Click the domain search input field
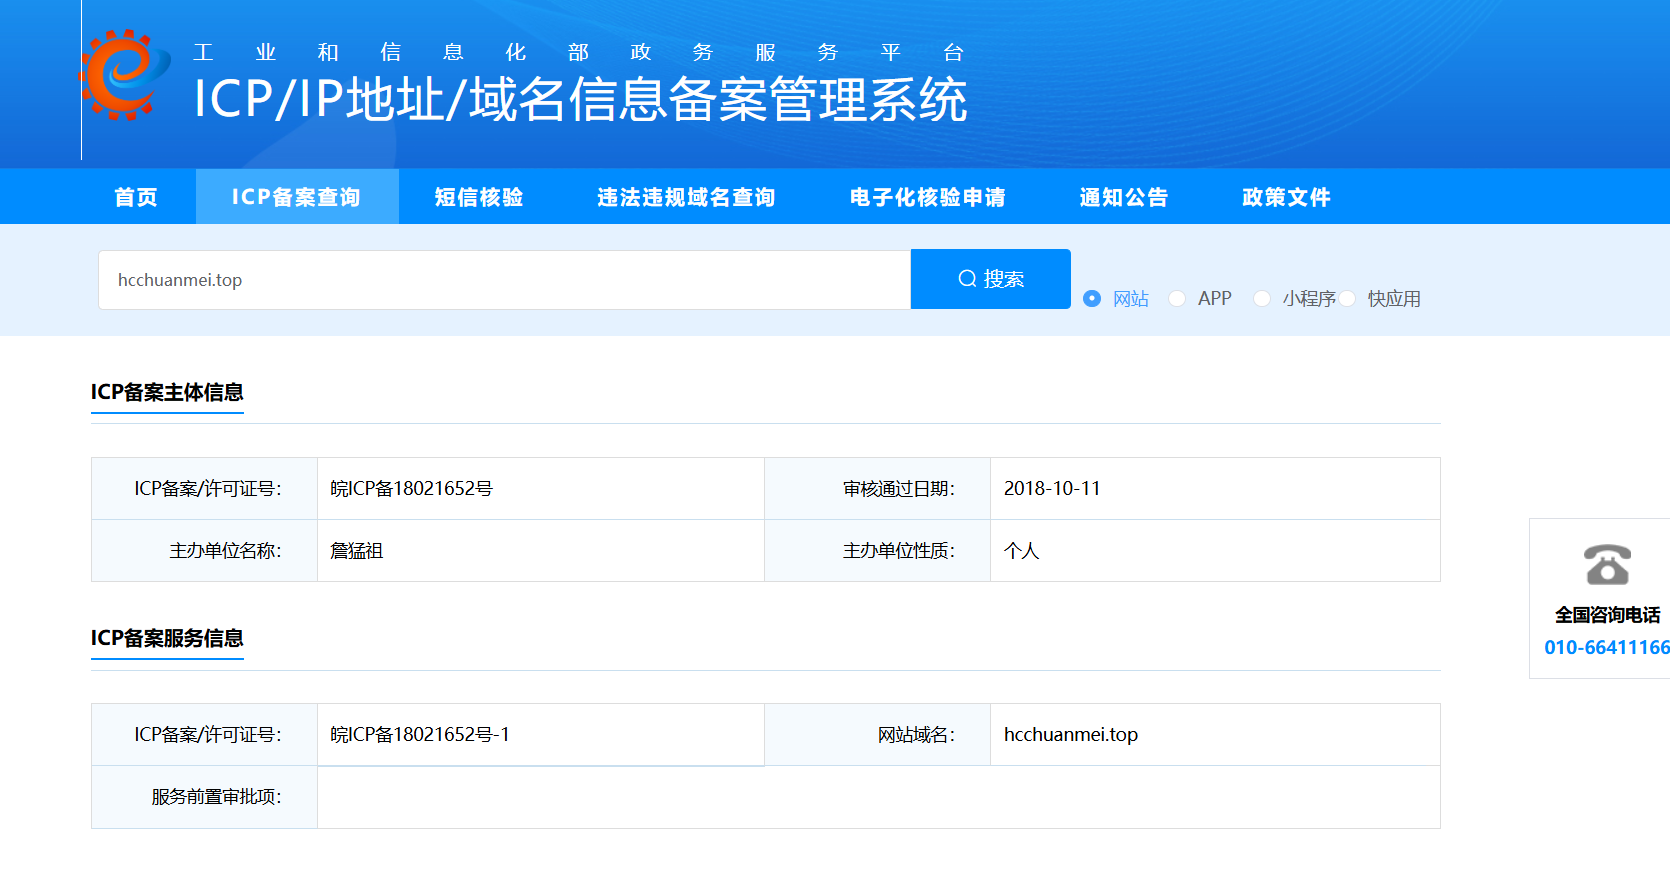 click(504, 280)
